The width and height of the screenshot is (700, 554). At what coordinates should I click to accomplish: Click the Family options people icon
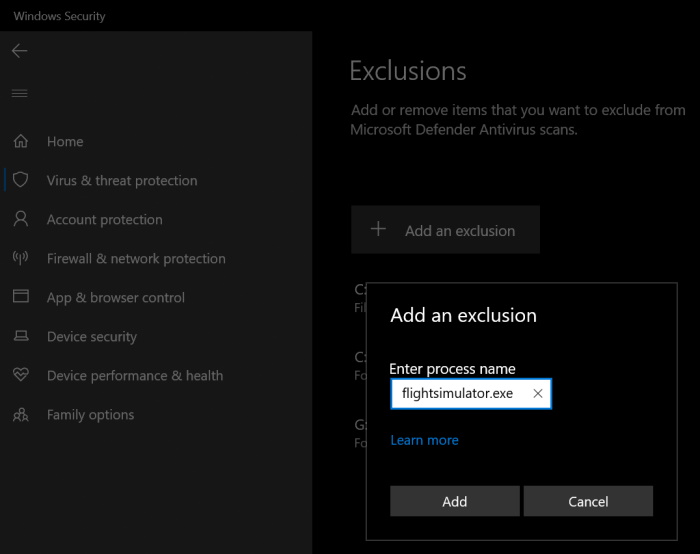point(21,415)
